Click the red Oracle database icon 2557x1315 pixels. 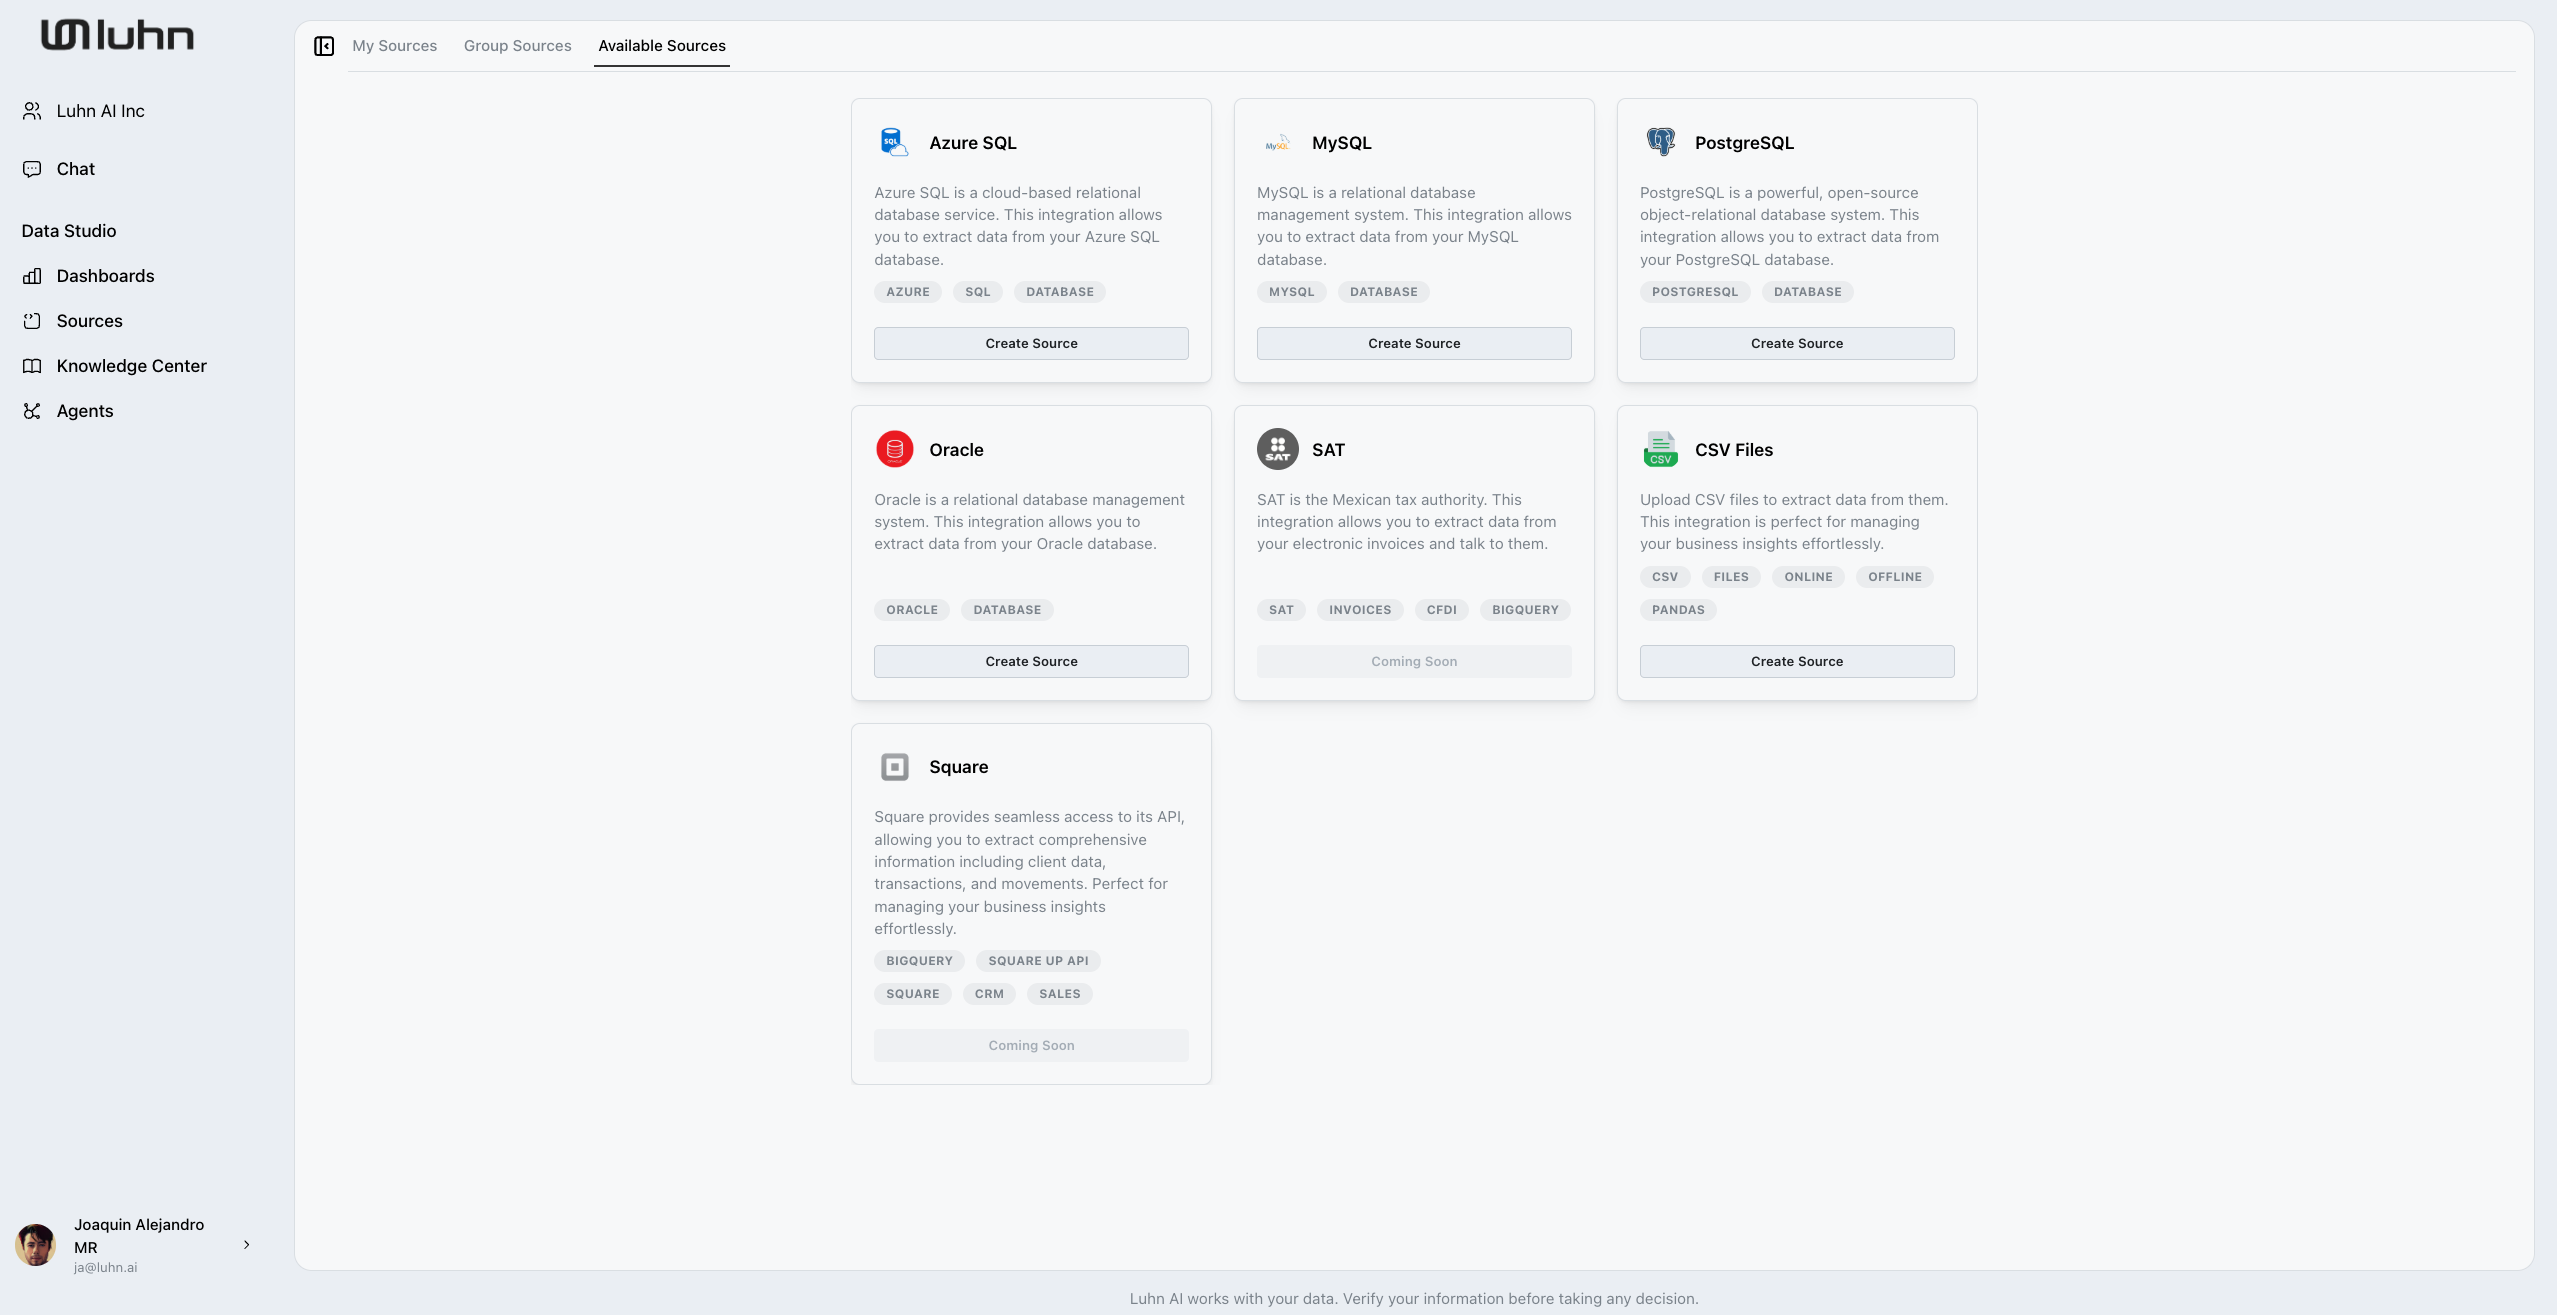coord(894,449)
